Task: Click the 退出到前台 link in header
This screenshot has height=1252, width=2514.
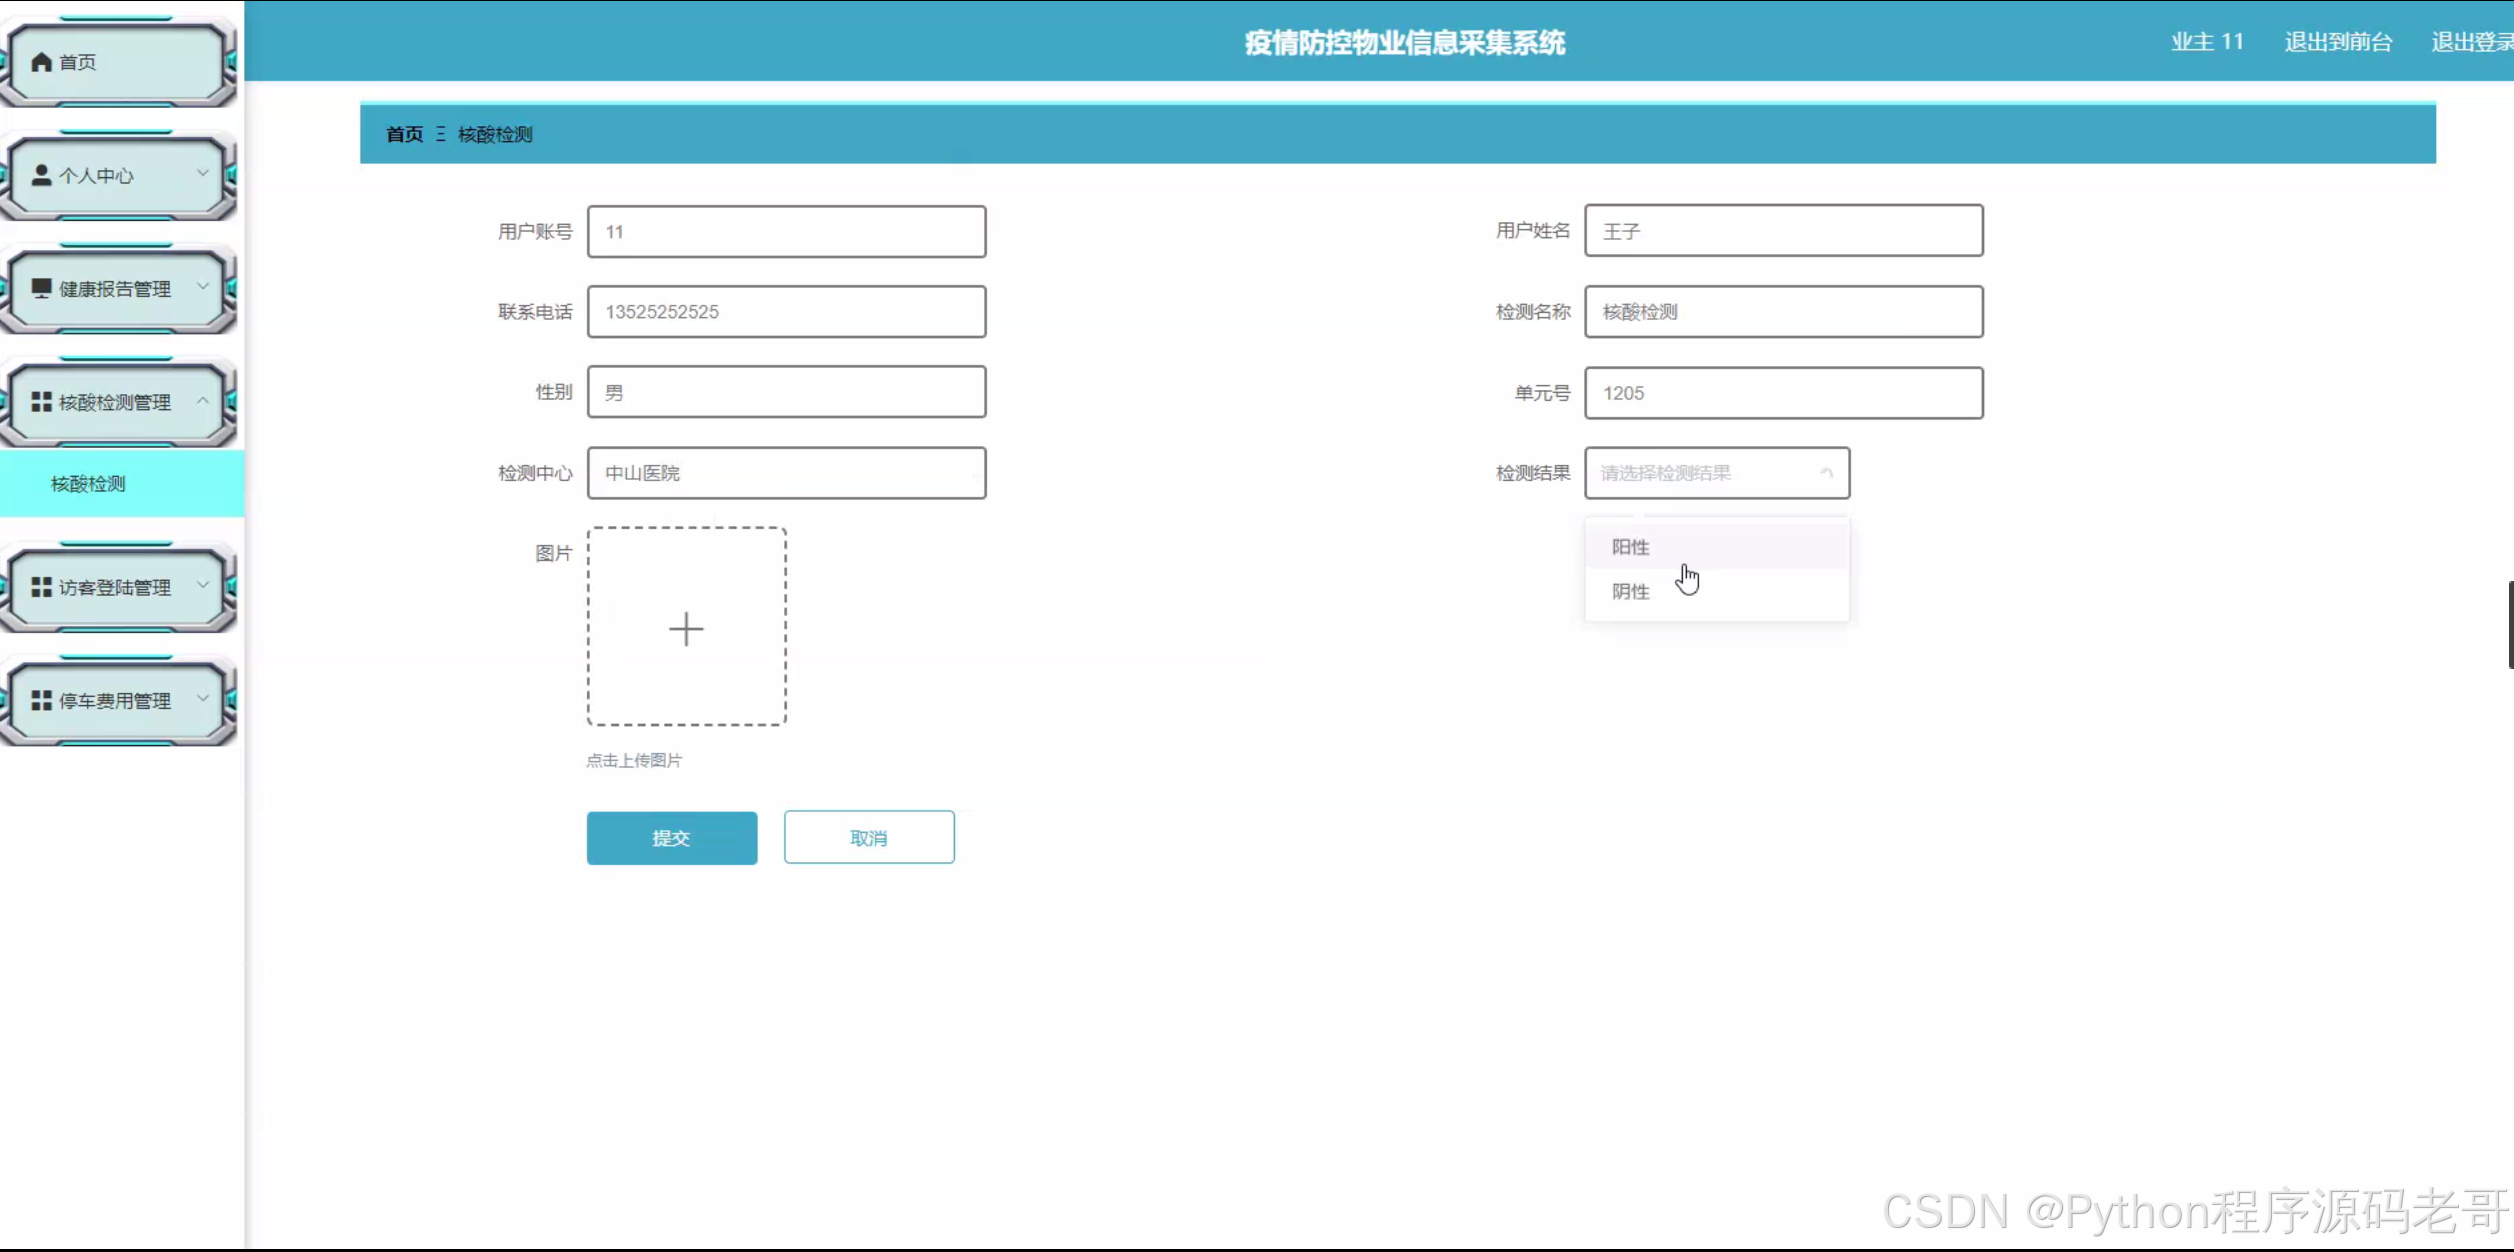Action: click(x=2337, y=42)
